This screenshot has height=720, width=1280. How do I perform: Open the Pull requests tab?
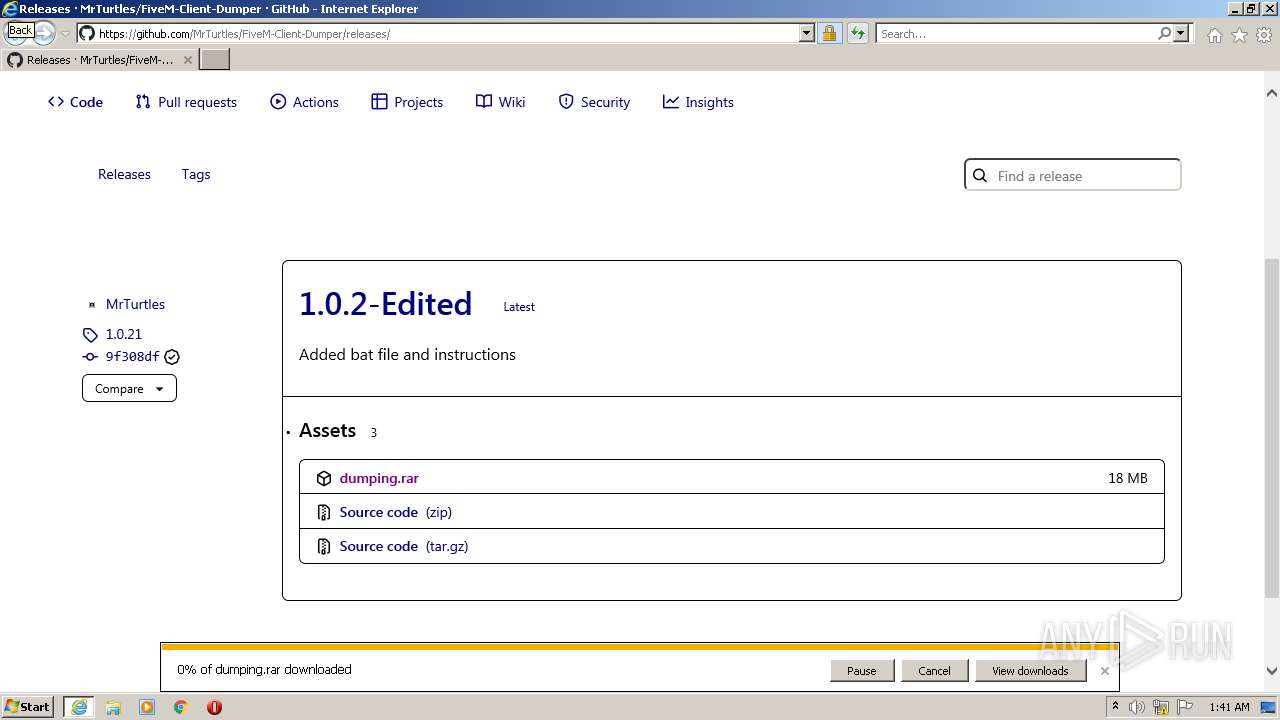pos(186,102)
